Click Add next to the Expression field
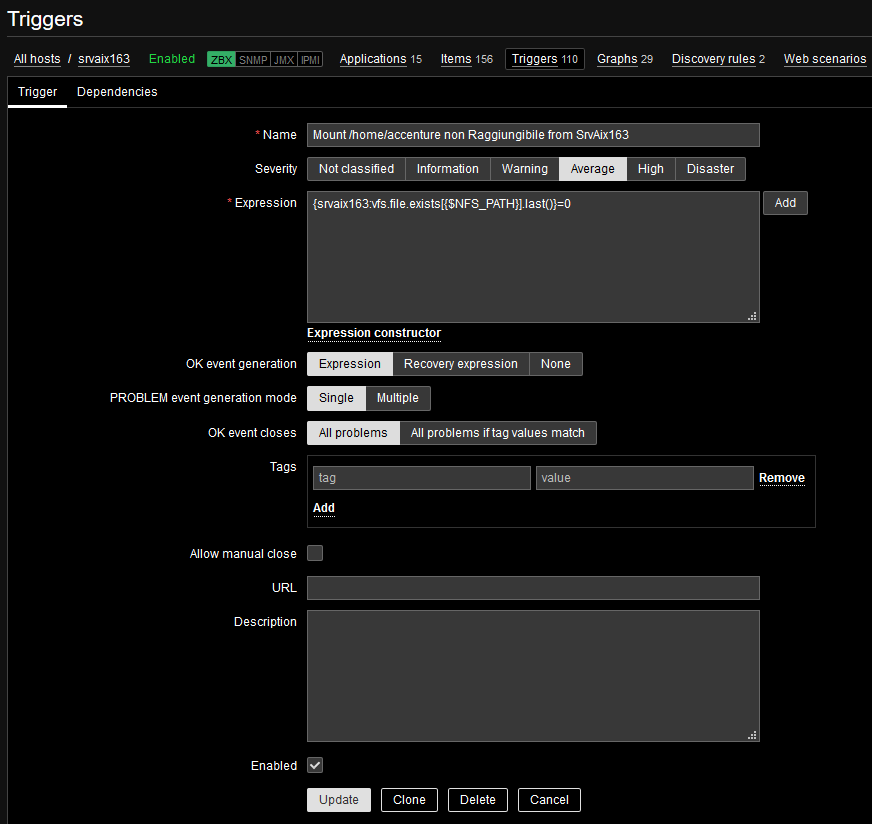The width and height of the screenshot is (872, 824). 785,203
